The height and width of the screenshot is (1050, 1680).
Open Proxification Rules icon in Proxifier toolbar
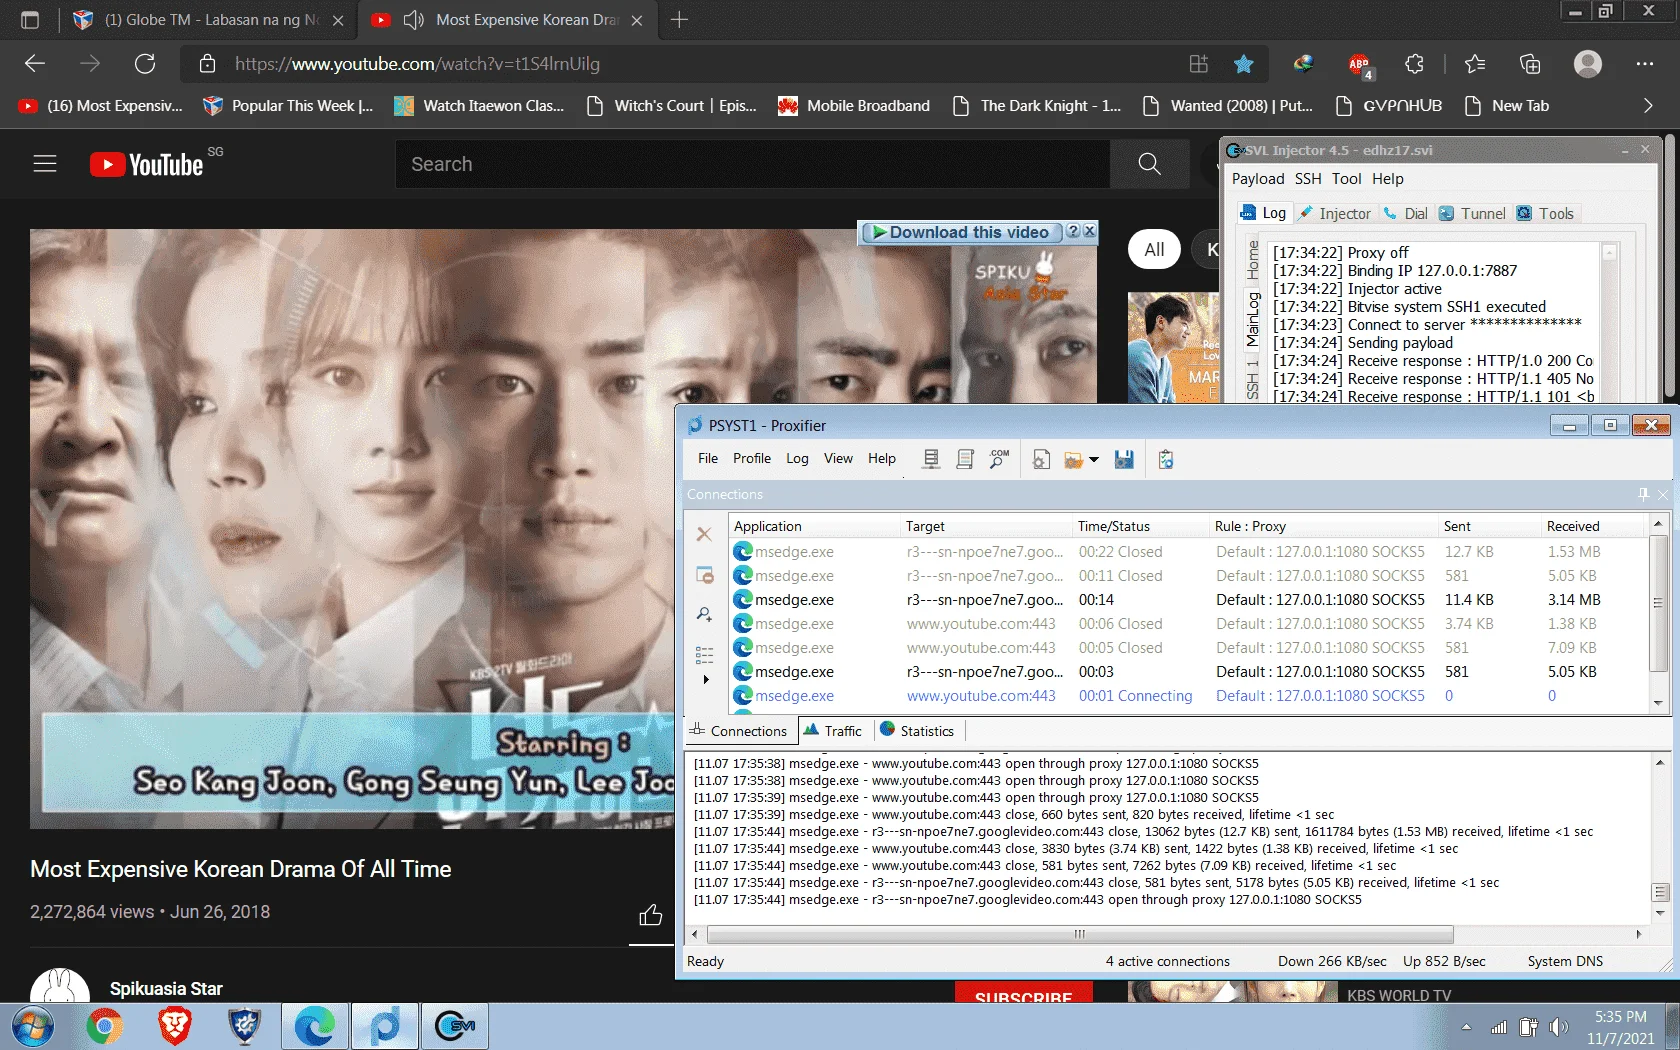tap(965, 459)
